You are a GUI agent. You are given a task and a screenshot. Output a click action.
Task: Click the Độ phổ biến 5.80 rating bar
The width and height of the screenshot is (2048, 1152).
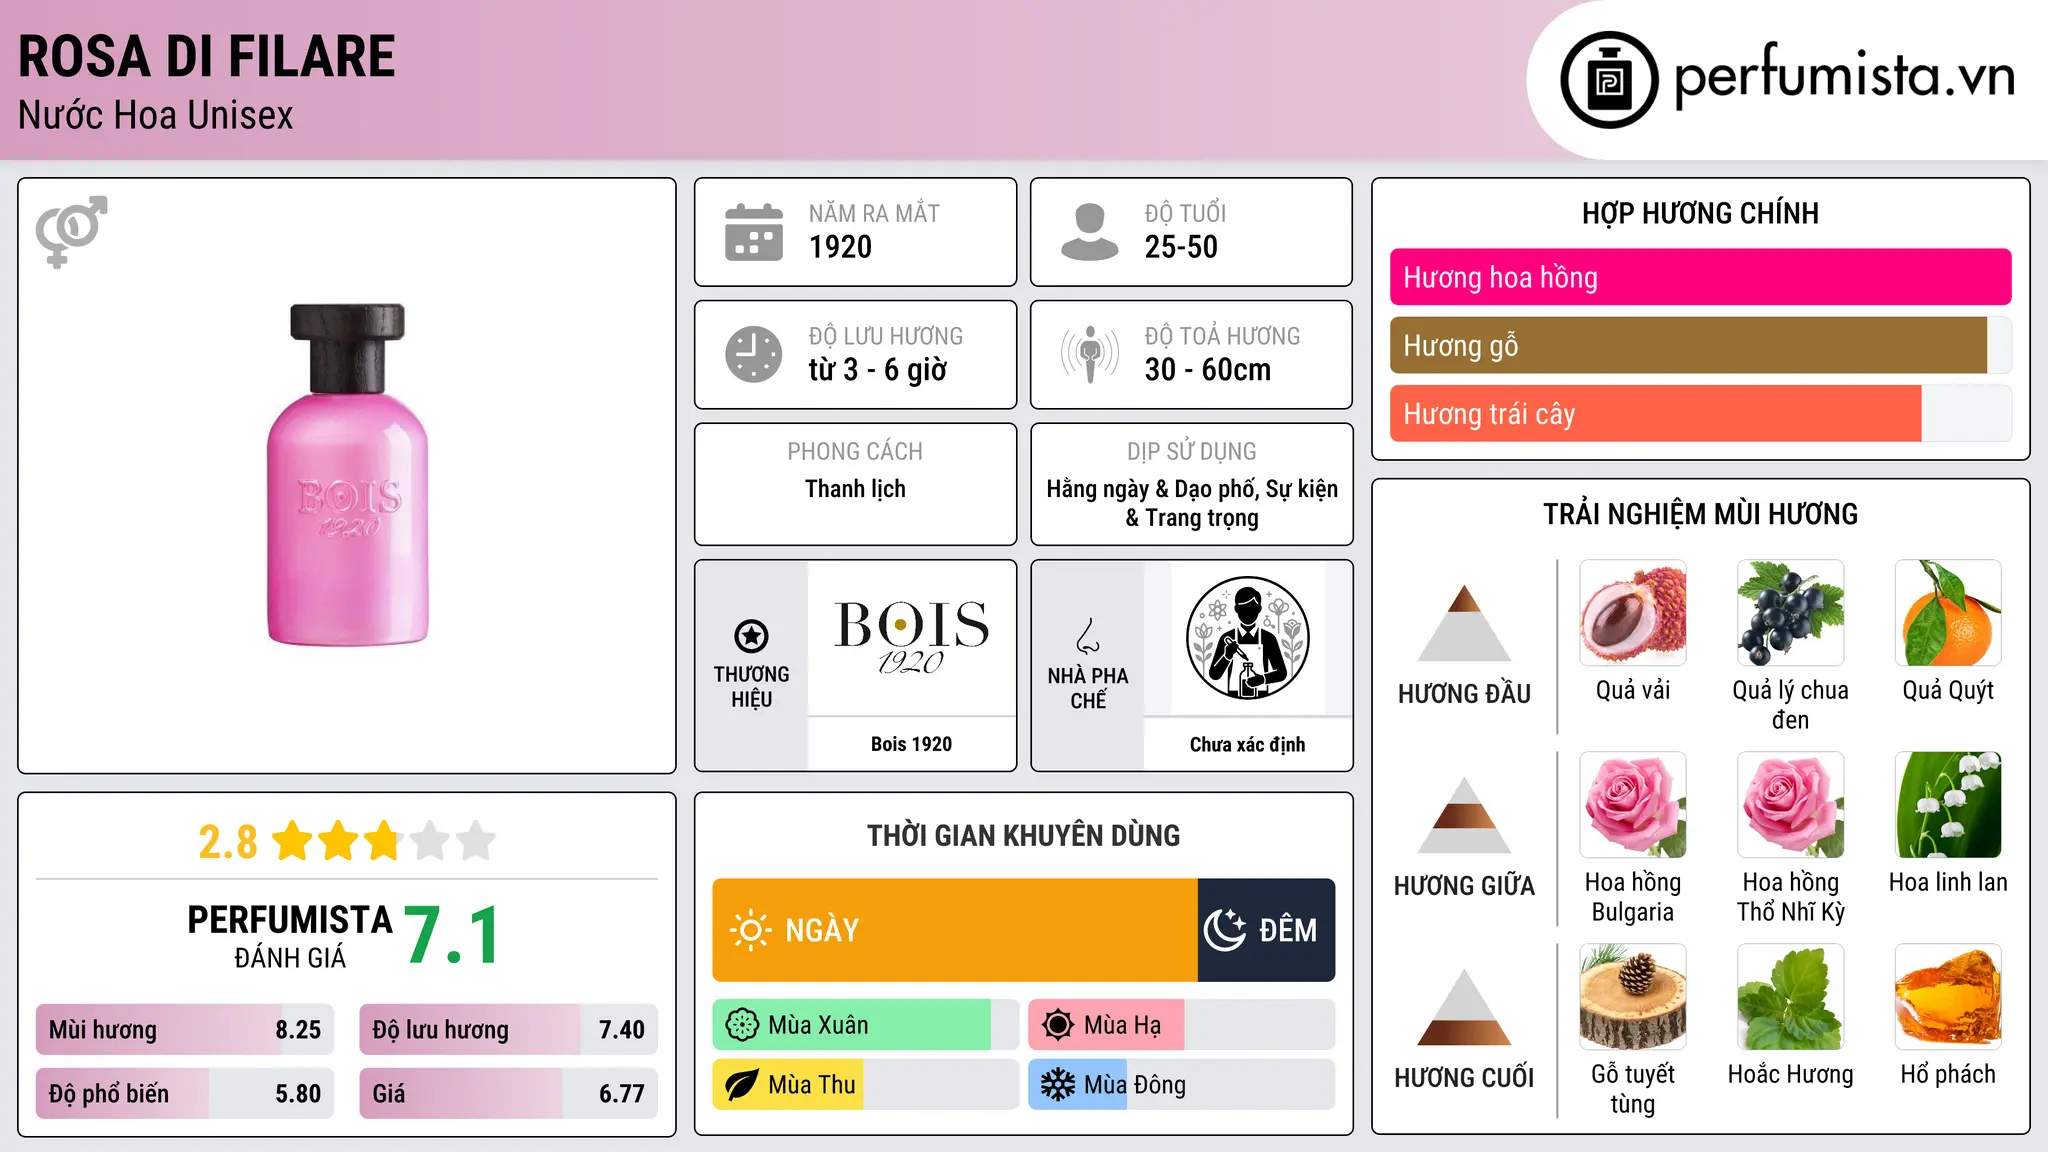[185, 1093]
